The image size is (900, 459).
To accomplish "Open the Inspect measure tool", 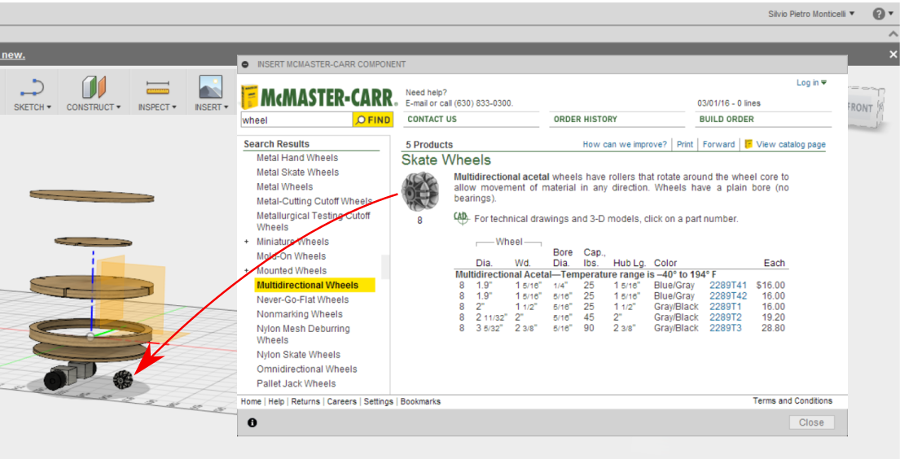I will coord(157,94).
